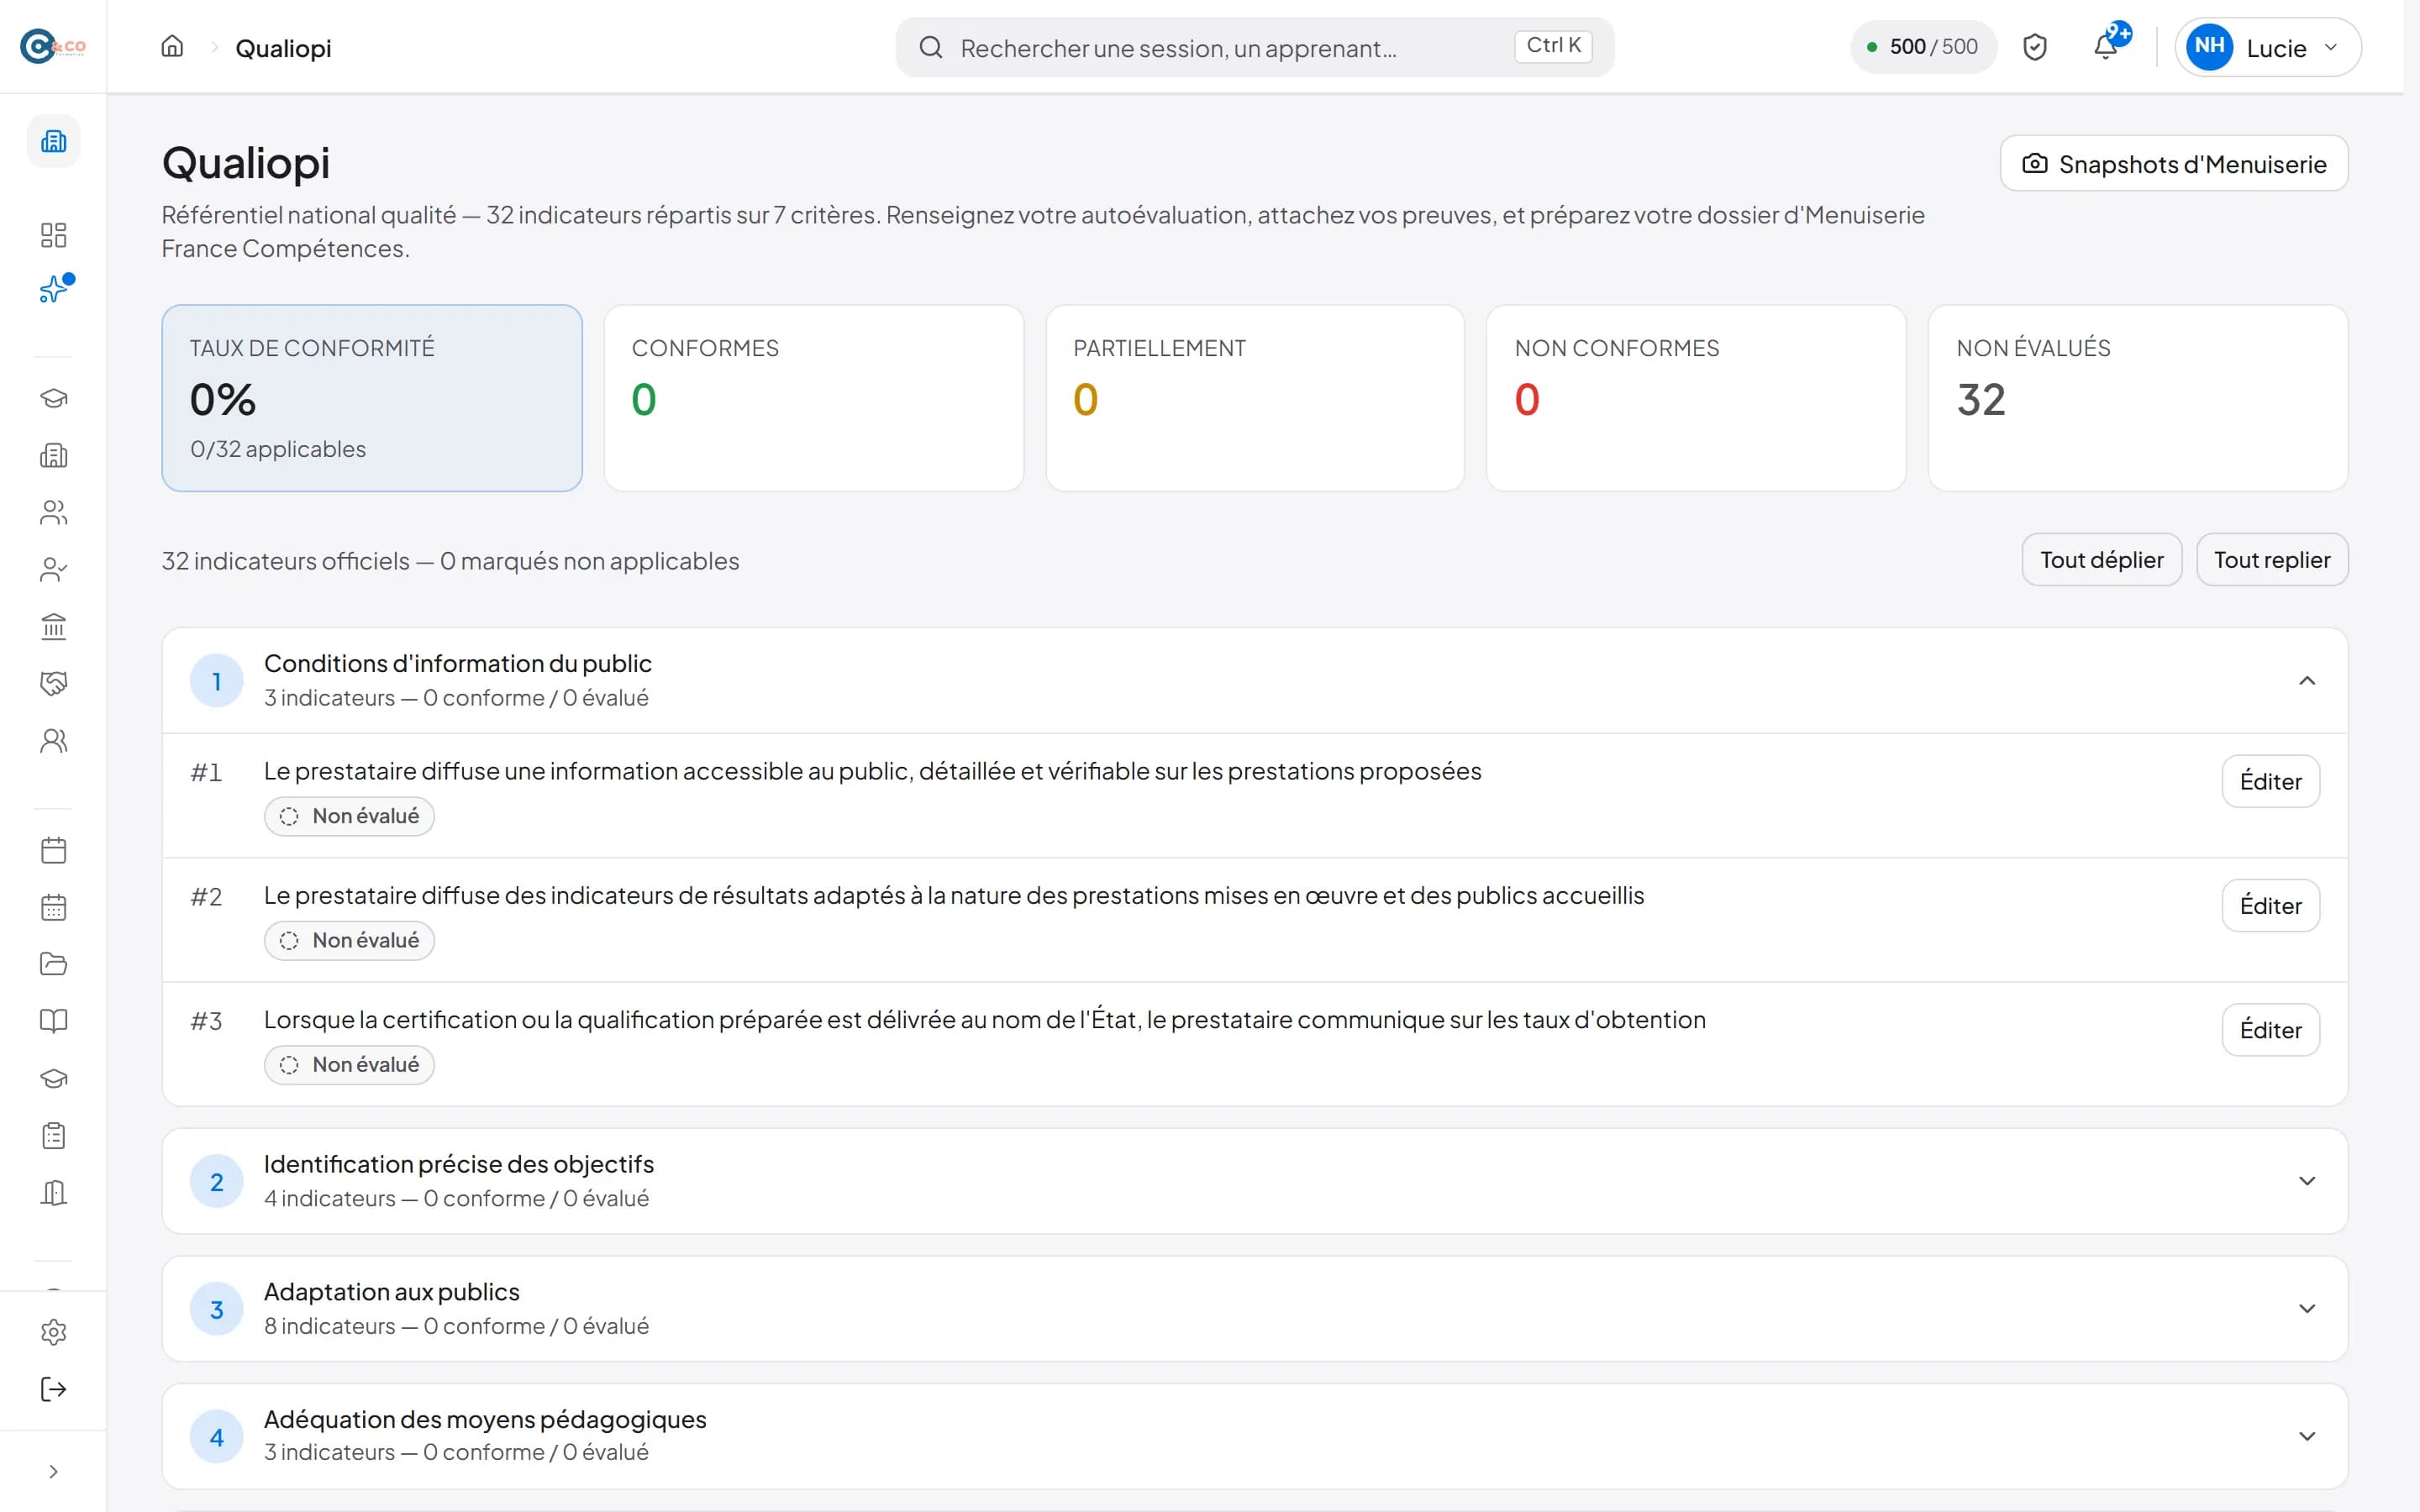Click the shield check icon in header

click(x=2035, y=47)
